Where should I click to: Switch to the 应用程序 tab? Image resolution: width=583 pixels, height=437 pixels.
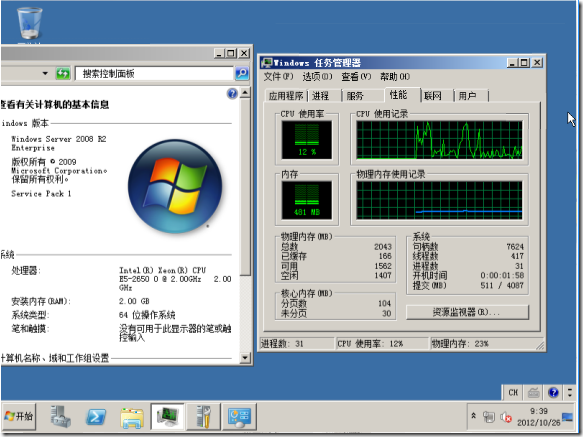(286, 96)
